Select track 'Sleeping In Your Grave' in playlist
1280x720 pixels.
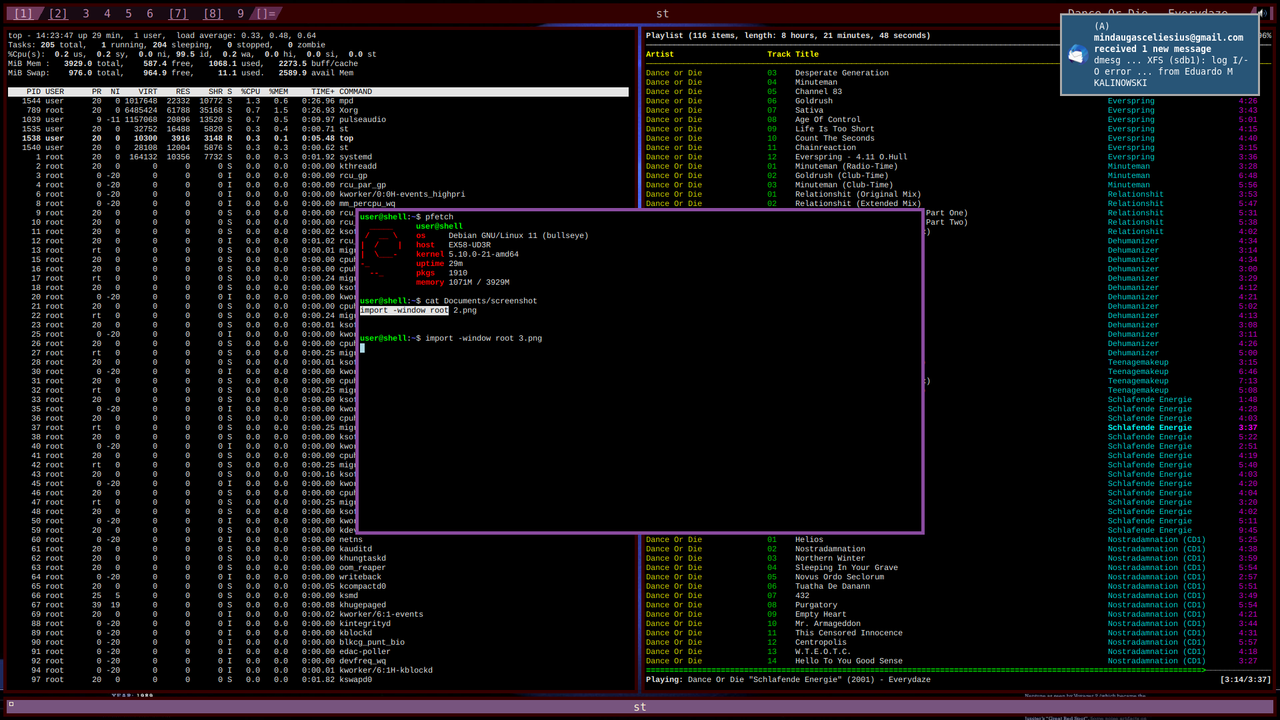pyautogui.click(x=950, y=568)
